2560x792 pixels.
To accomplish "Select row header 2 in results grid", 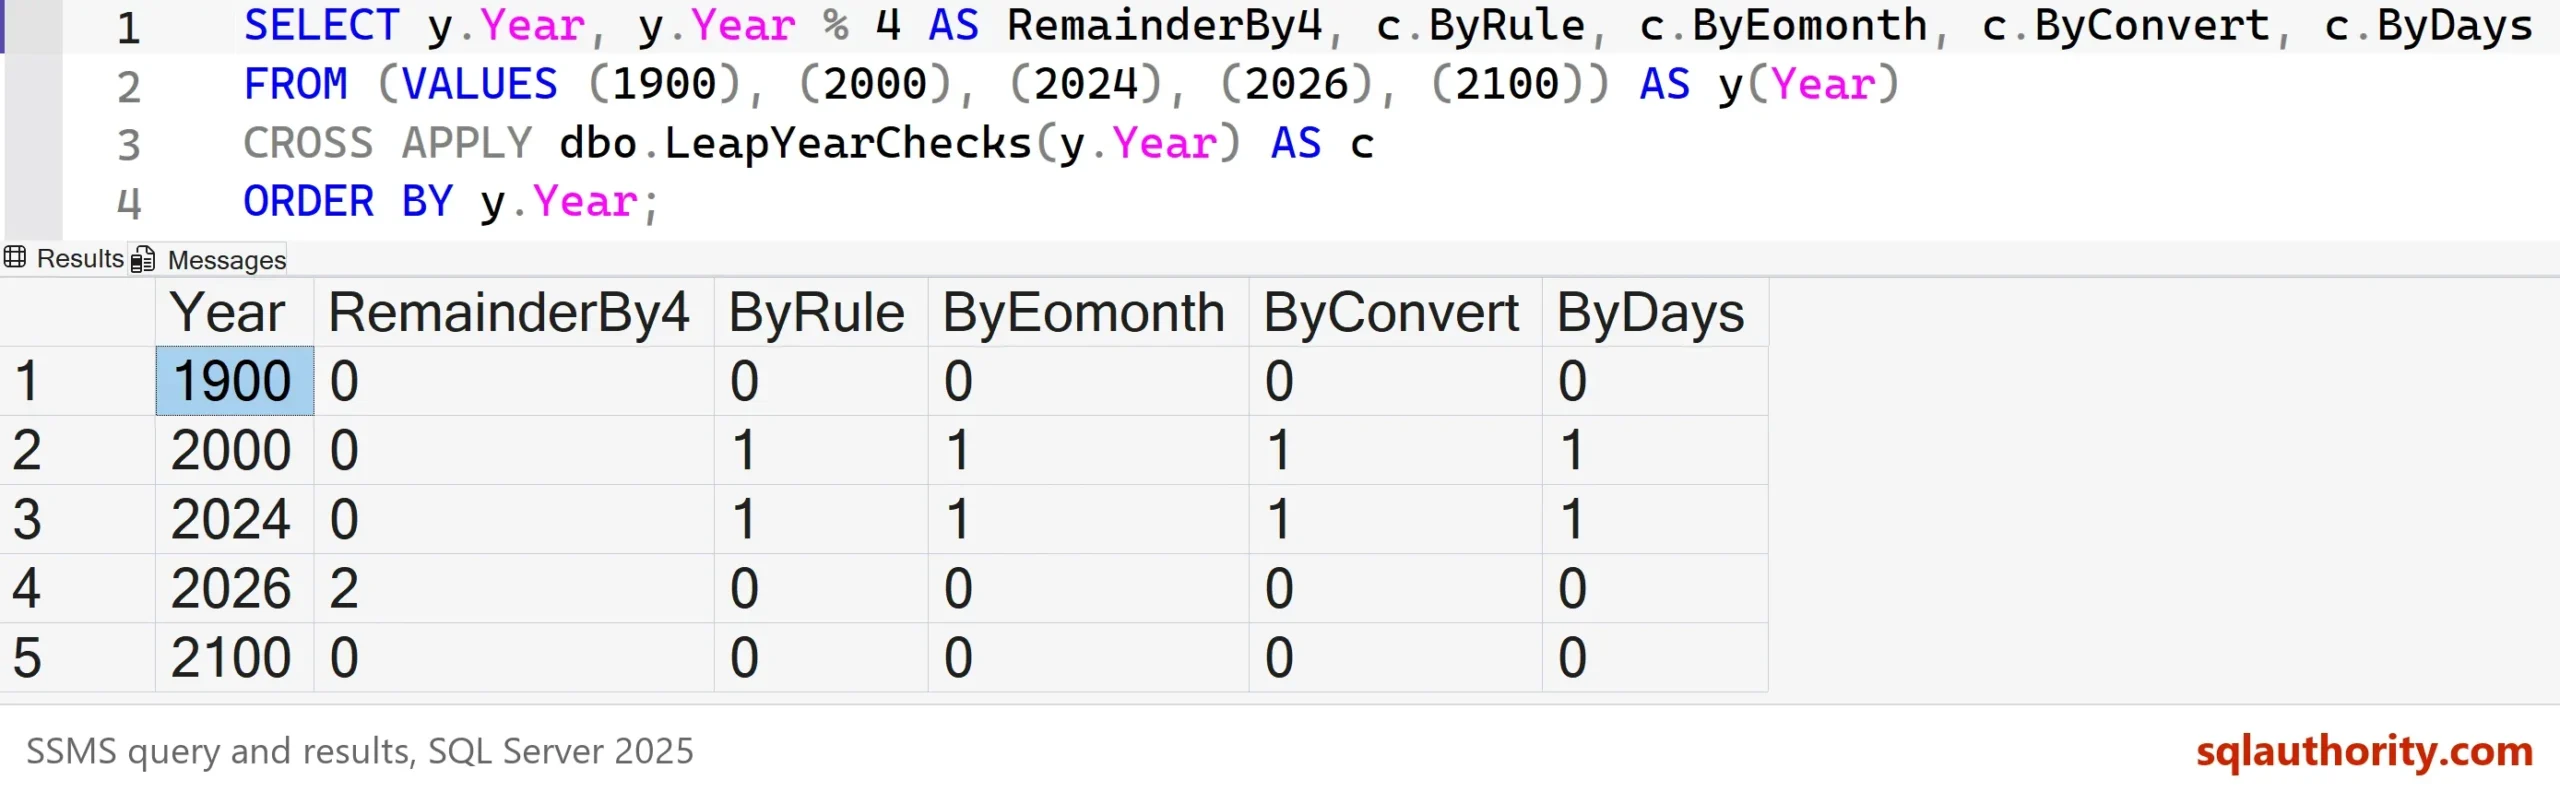I will (x=77, y=450).
